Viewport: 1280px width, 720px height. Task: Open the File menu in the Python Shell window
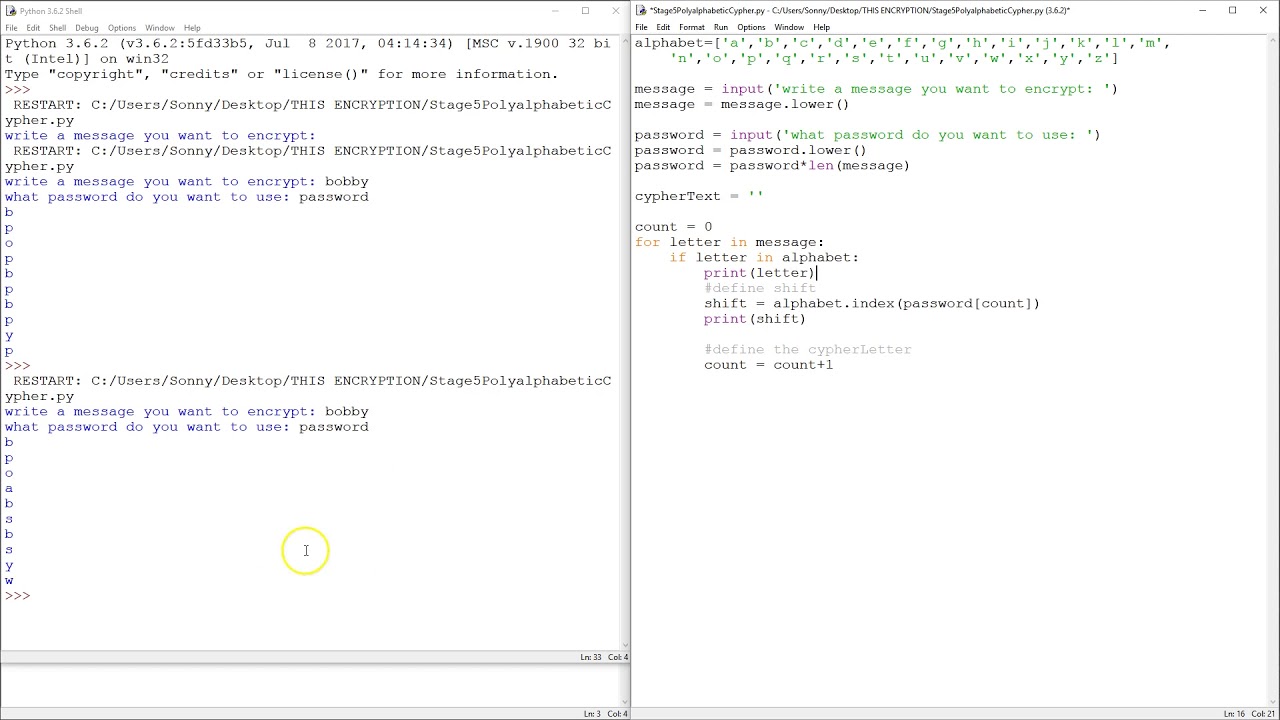(x=11, y=28)
